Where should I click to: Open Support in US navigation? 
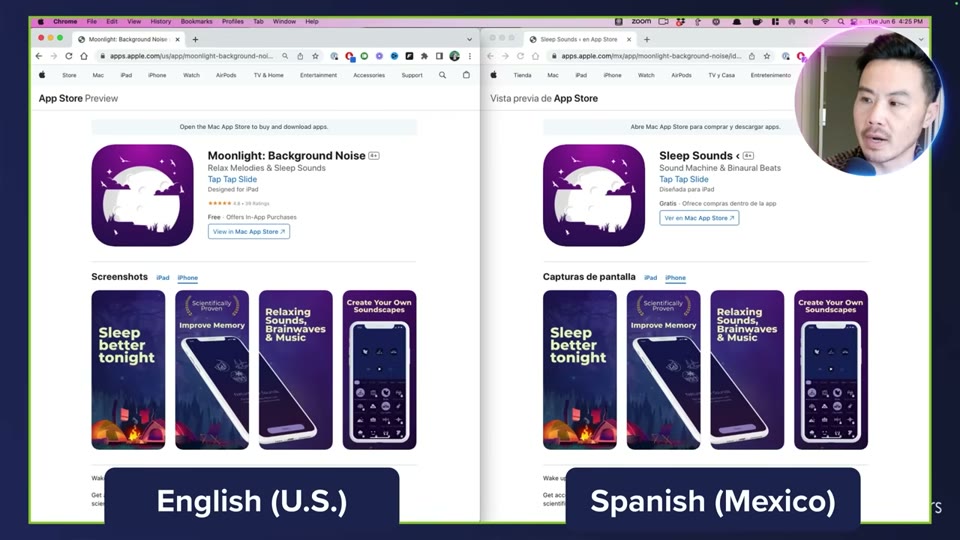click(x=412, y=75)
